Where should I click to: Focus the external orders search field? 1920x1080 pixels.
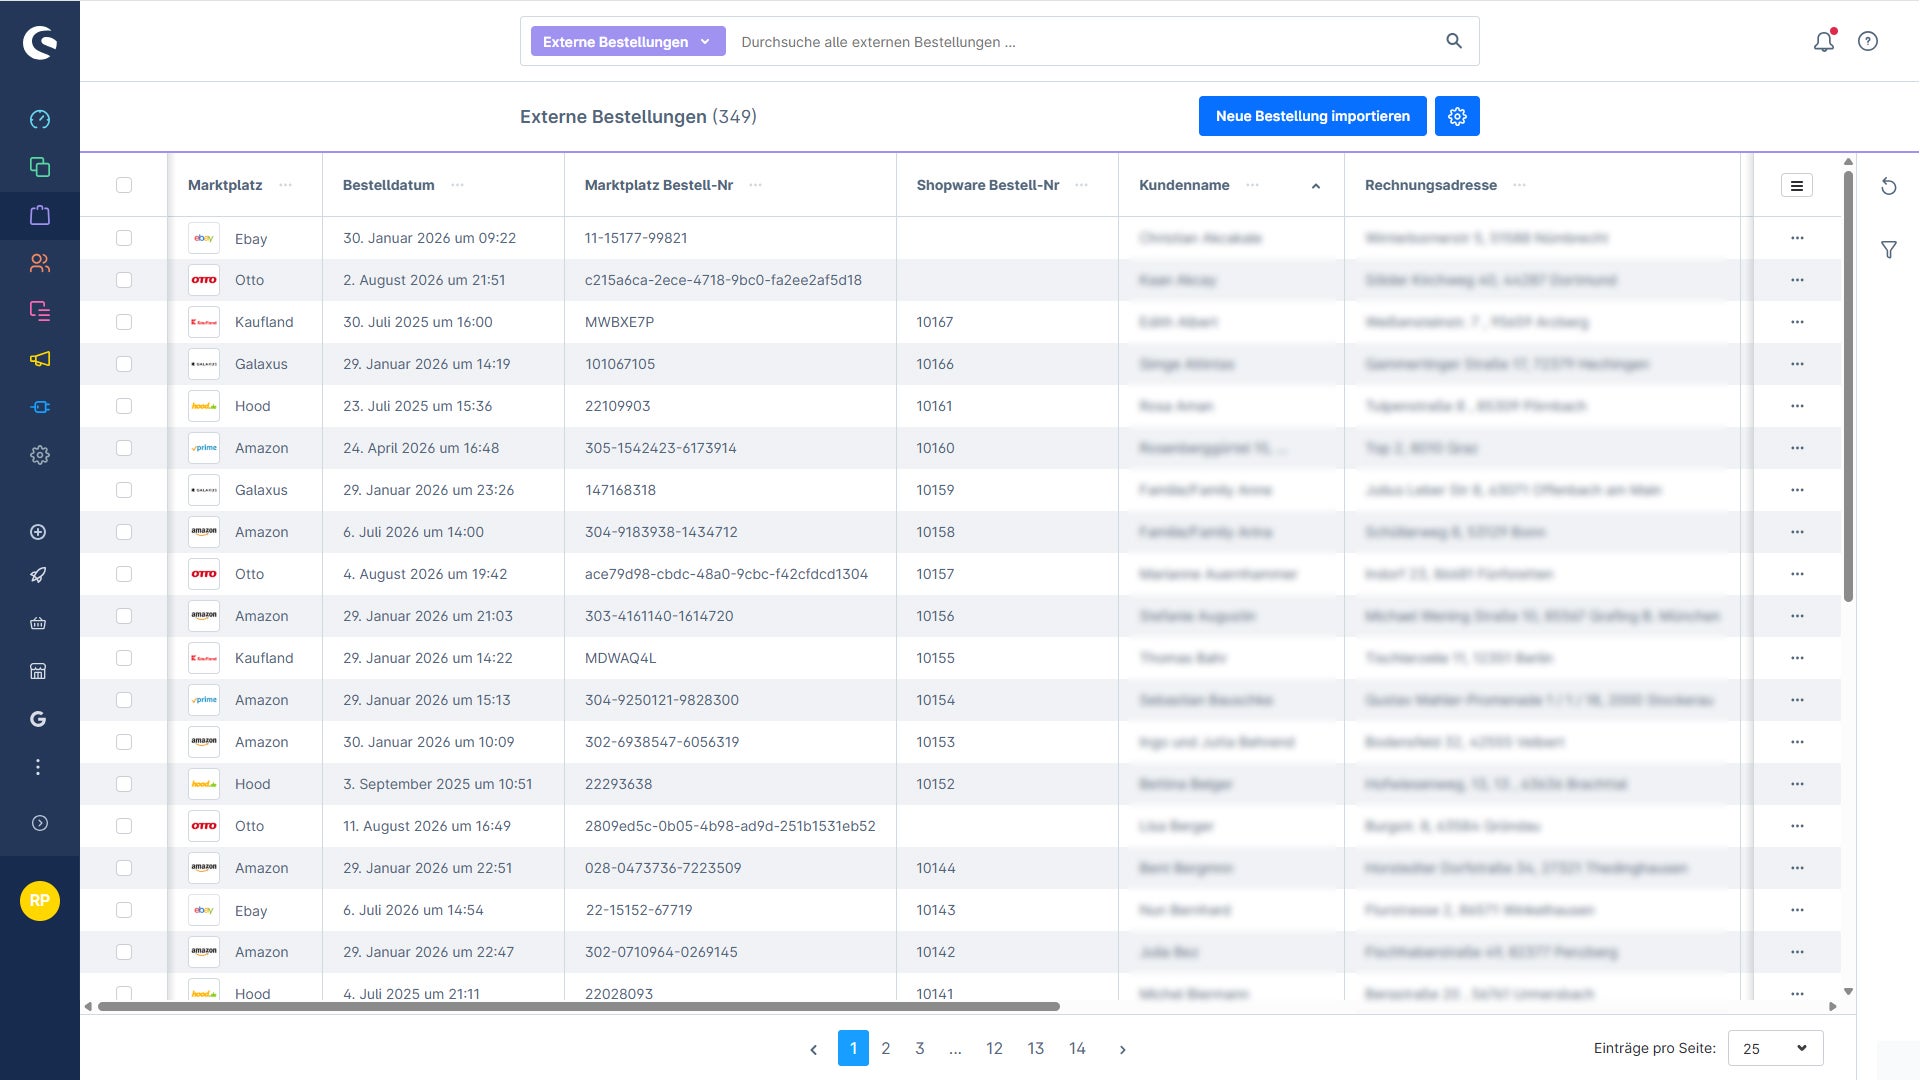[x=1085, y=42]
